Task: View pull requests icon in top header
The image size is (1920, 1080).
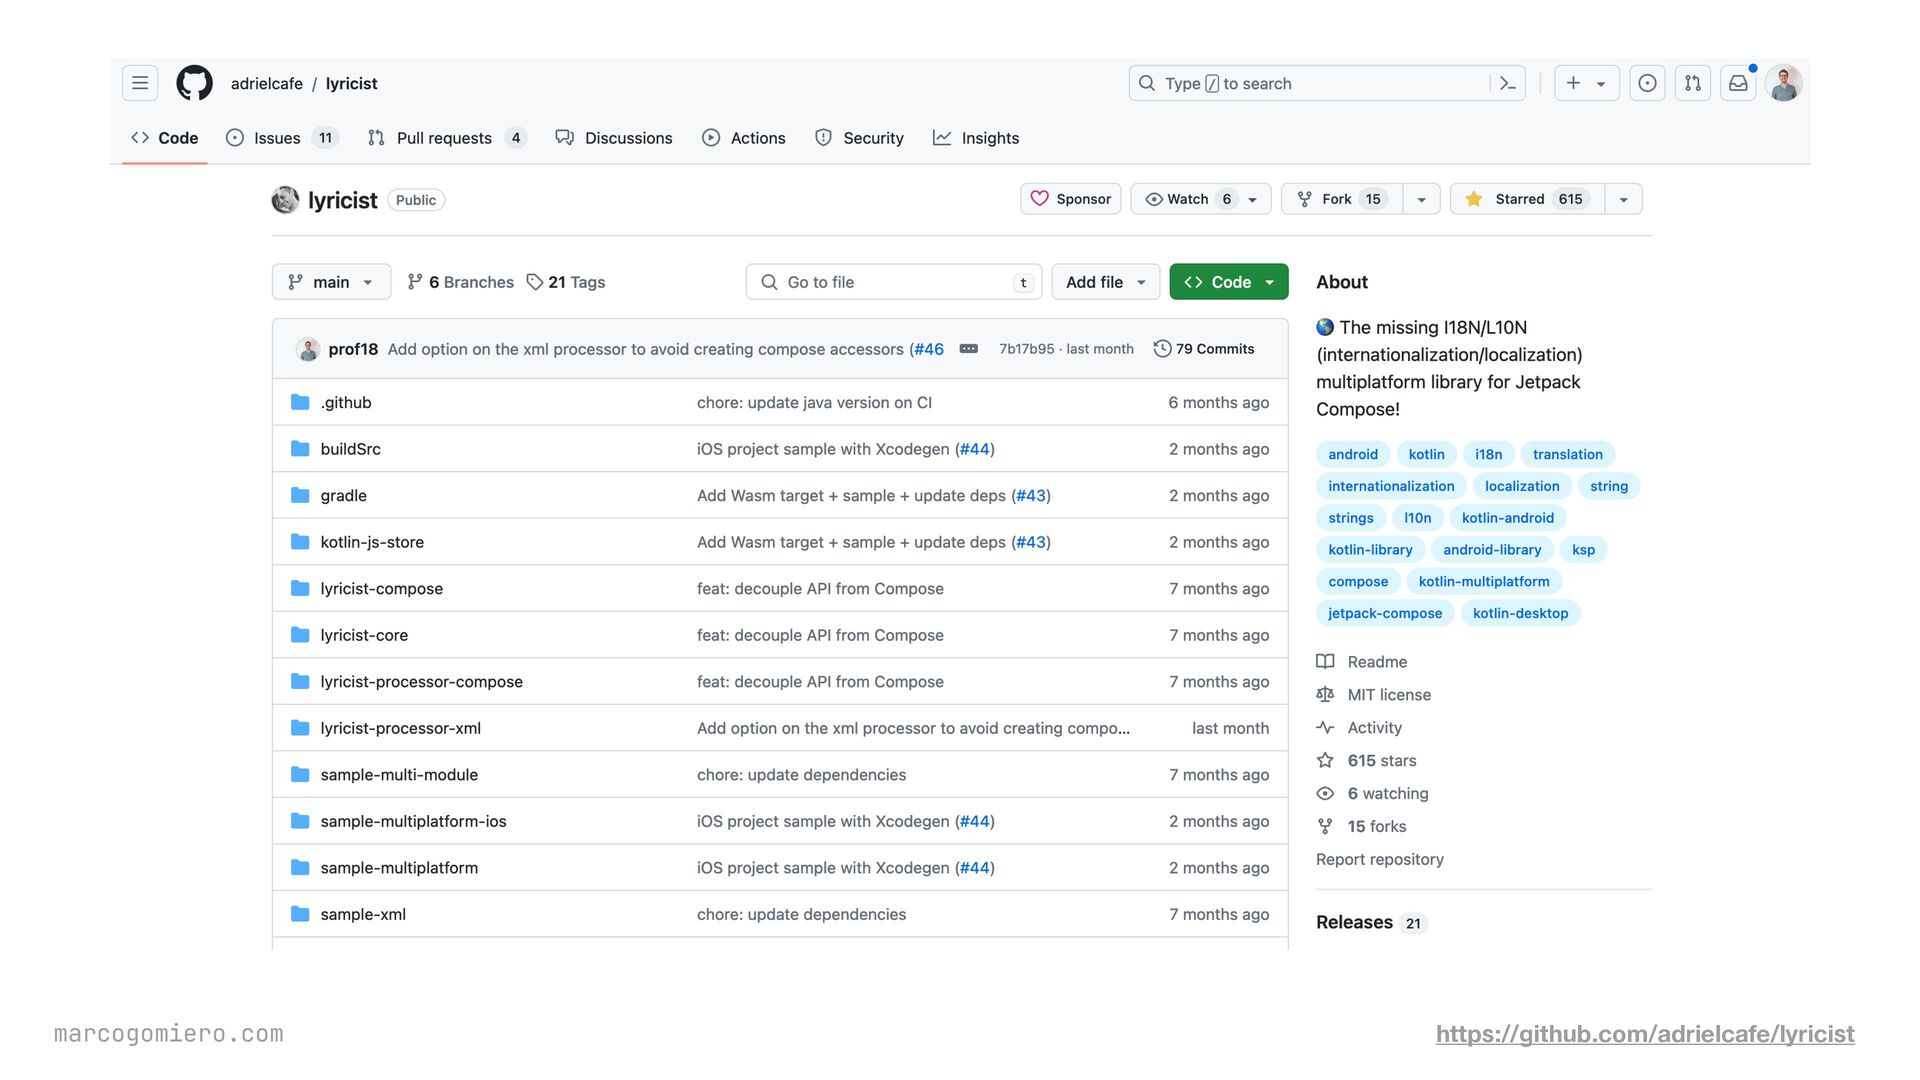Action: click(x=1693, y=83)
